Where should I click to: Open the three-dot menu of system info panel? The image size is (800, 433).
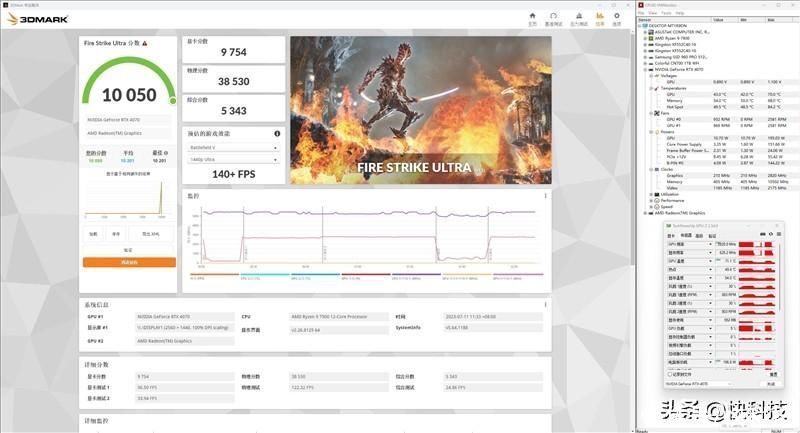545,304
